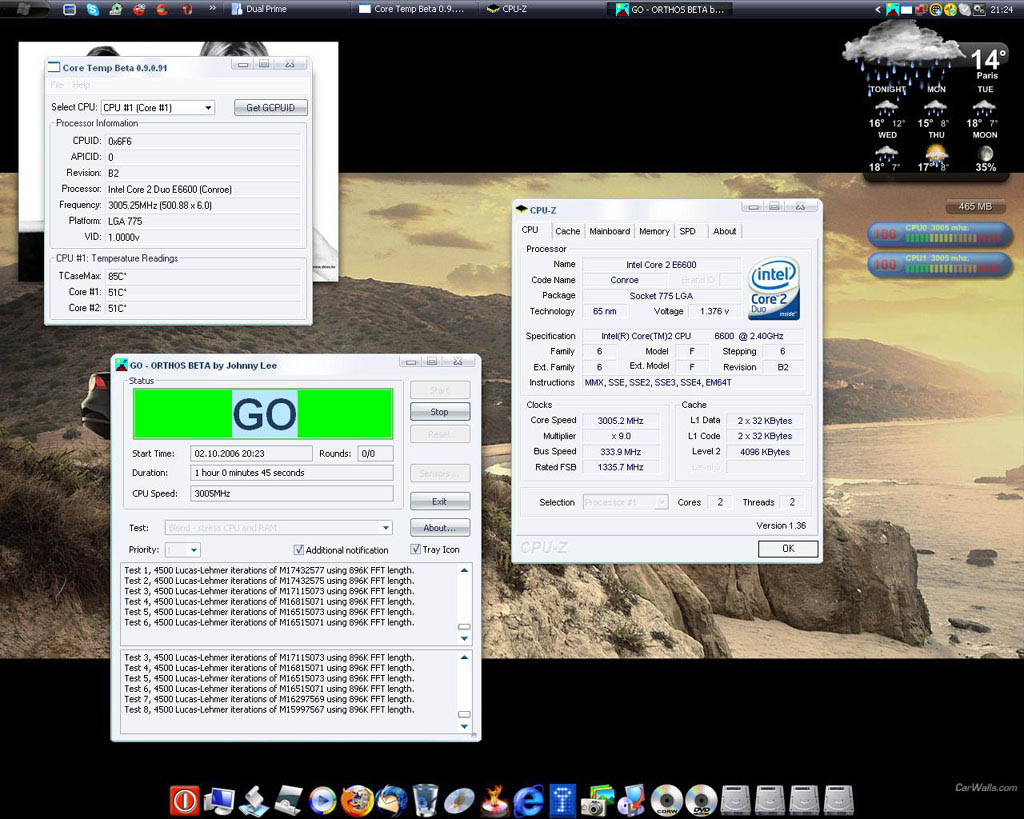The width and height of the screenshot is (1024, 819).
Task: Click the About... button in ORTHOS
Action: (440, 528)
